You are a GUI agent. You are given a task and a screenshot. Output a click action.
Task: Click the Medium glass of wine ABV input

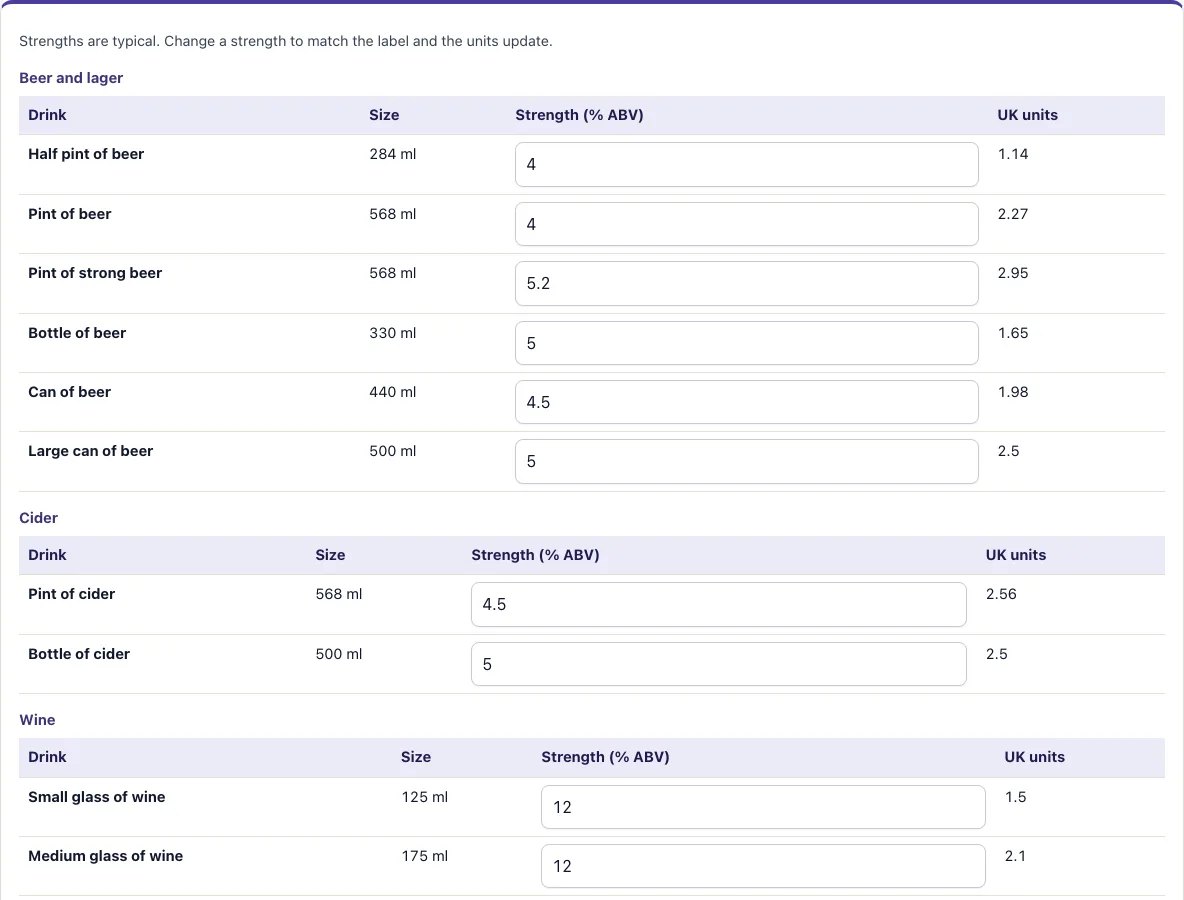pos(763,866)
